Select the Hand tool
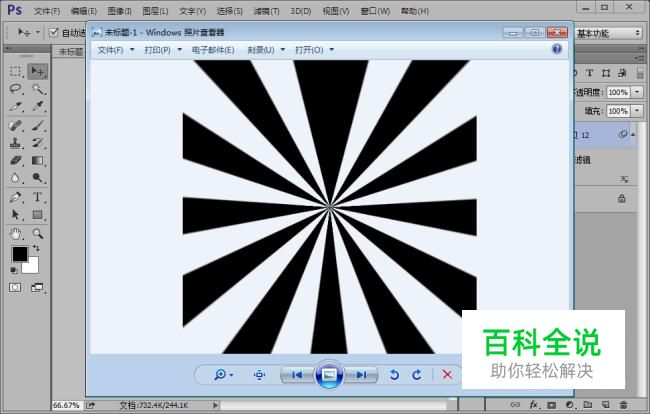The width and height of the screenshot is (650, 414). coord(16,234)
